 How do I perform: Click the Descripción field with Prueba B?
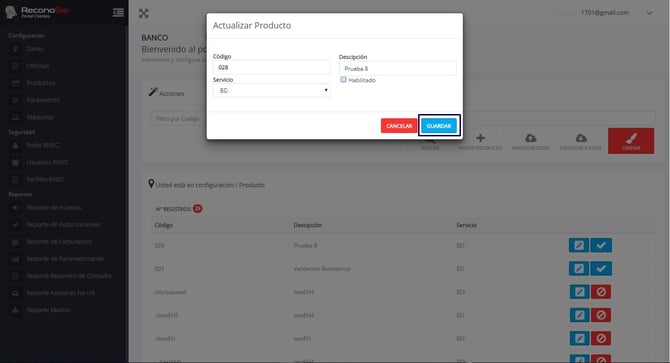click(x=397, y=68)
